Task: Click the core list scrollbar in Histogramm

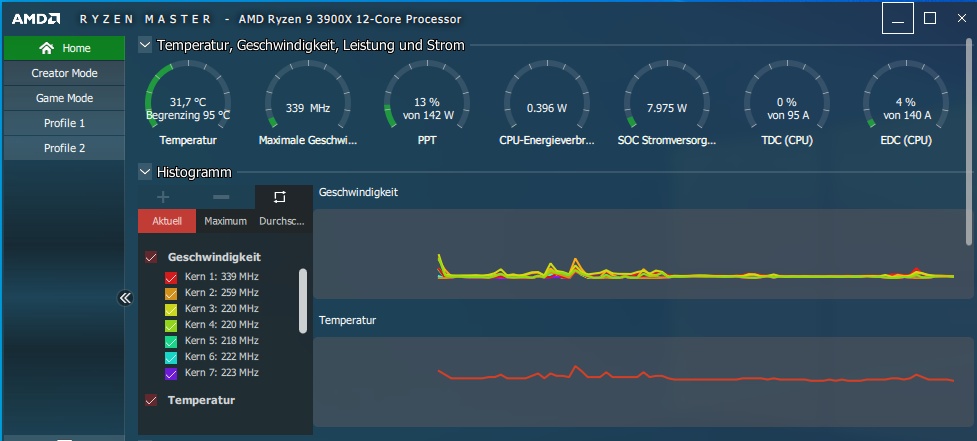Action: 303,301
